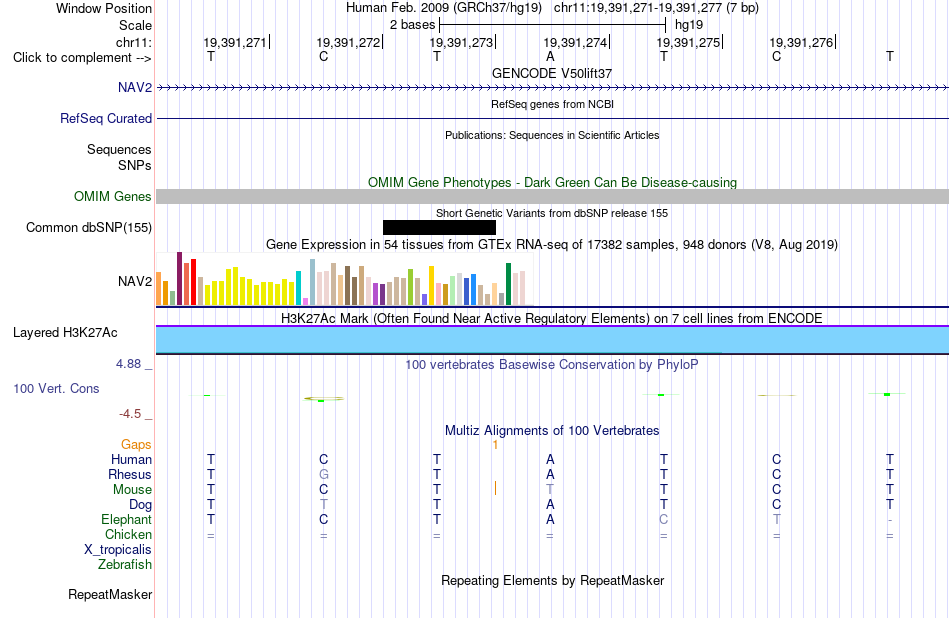Click the Human alignment row label
The height and width of the screenshot is (618, 950).
point(131,459)
